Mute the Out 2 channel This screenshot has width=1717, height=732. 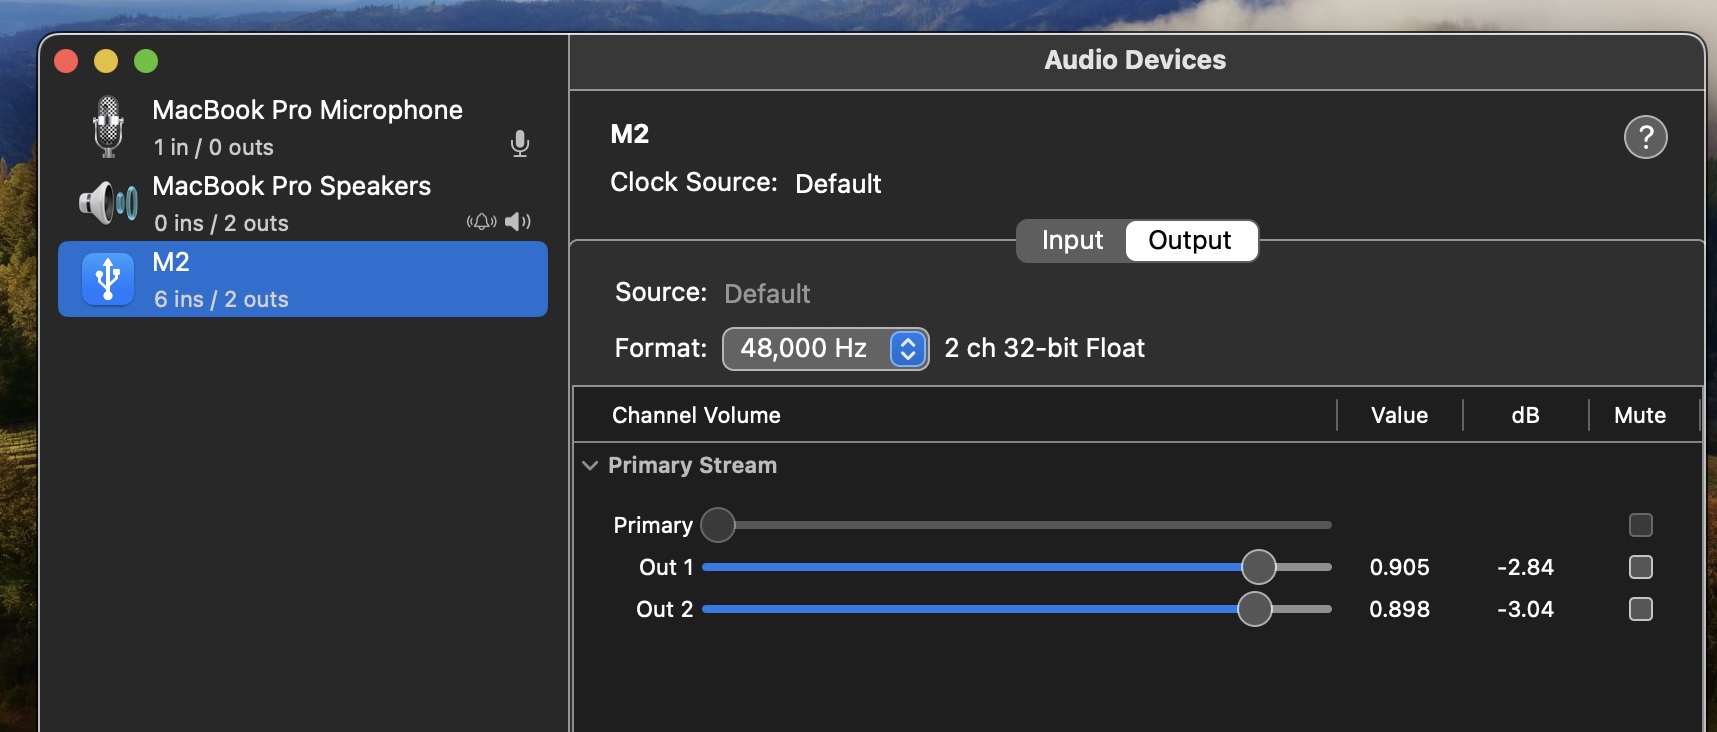click(x=1641, y=609)
